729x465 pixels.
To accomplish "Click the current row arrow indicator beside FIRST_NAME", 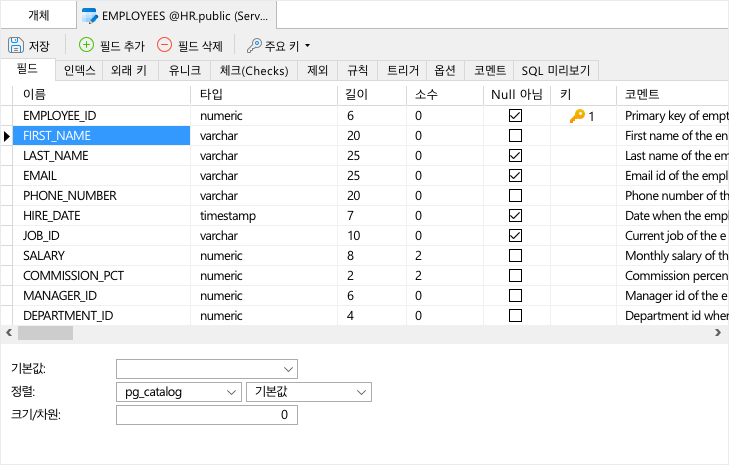I will point(7,136).
